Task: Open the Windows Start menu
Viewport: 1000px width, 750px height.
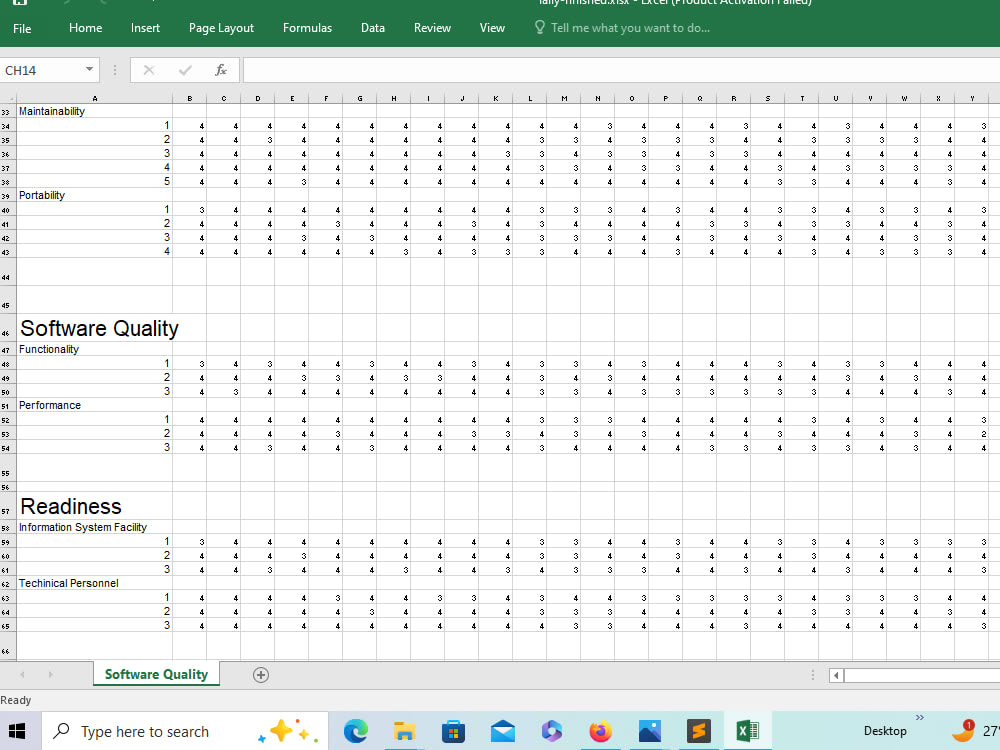Action: [x=17, y=731]
